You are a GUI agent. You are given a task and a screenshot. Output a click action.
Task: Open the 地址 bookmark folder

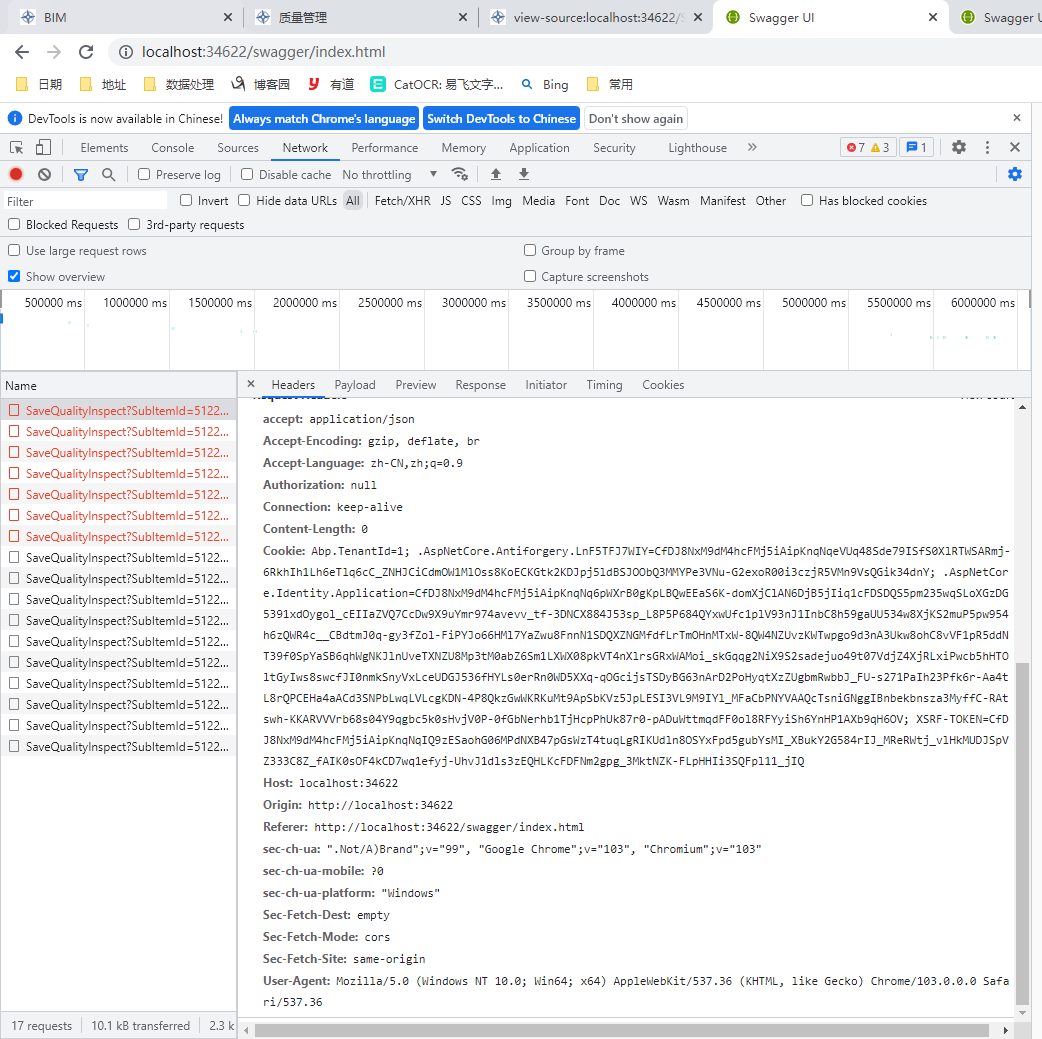pyautogui.click(x=103, y=84)
